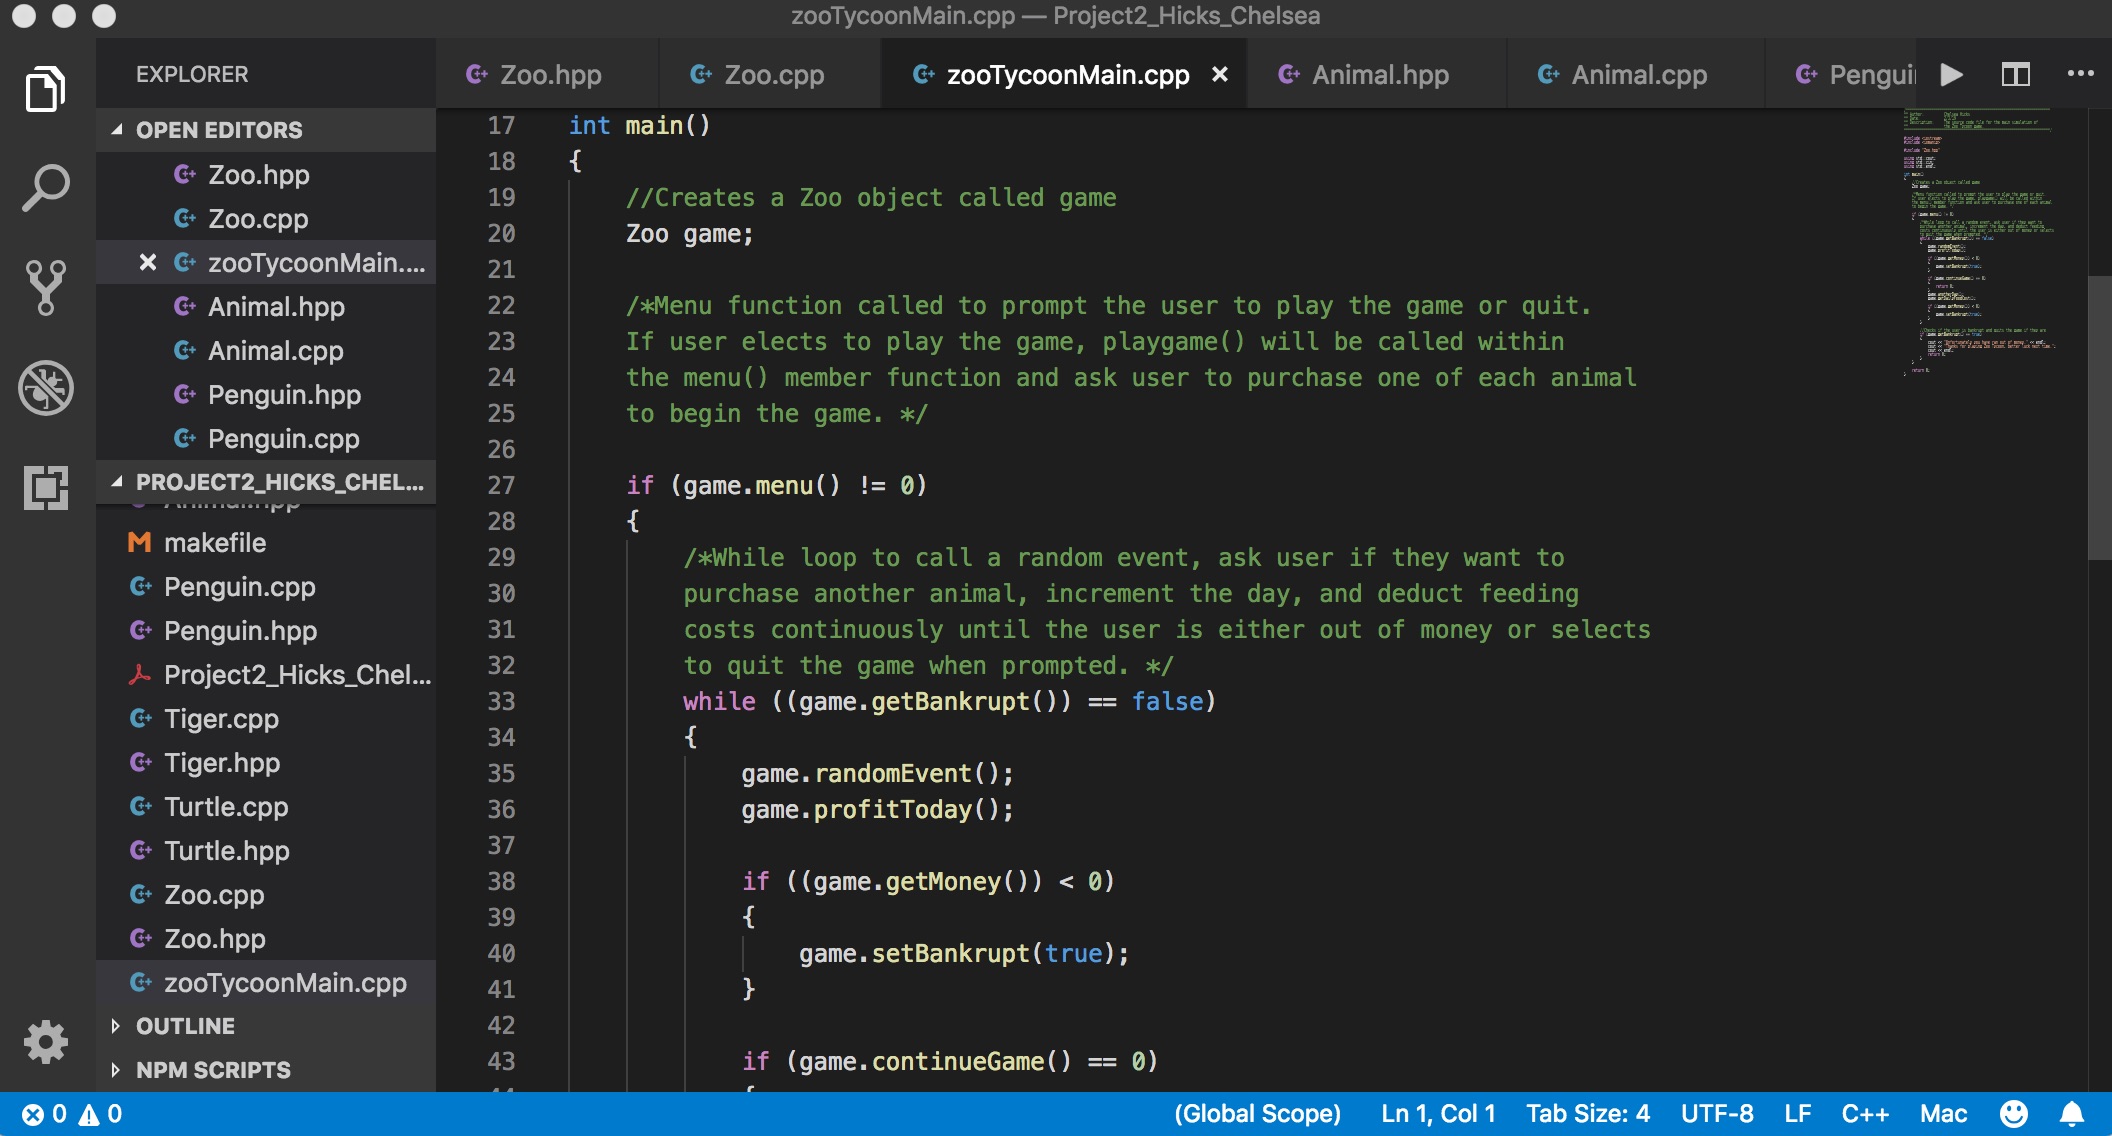The image size is (2112, 1136).
Task: Expand the OUTLINE section
Action: 185,1026
